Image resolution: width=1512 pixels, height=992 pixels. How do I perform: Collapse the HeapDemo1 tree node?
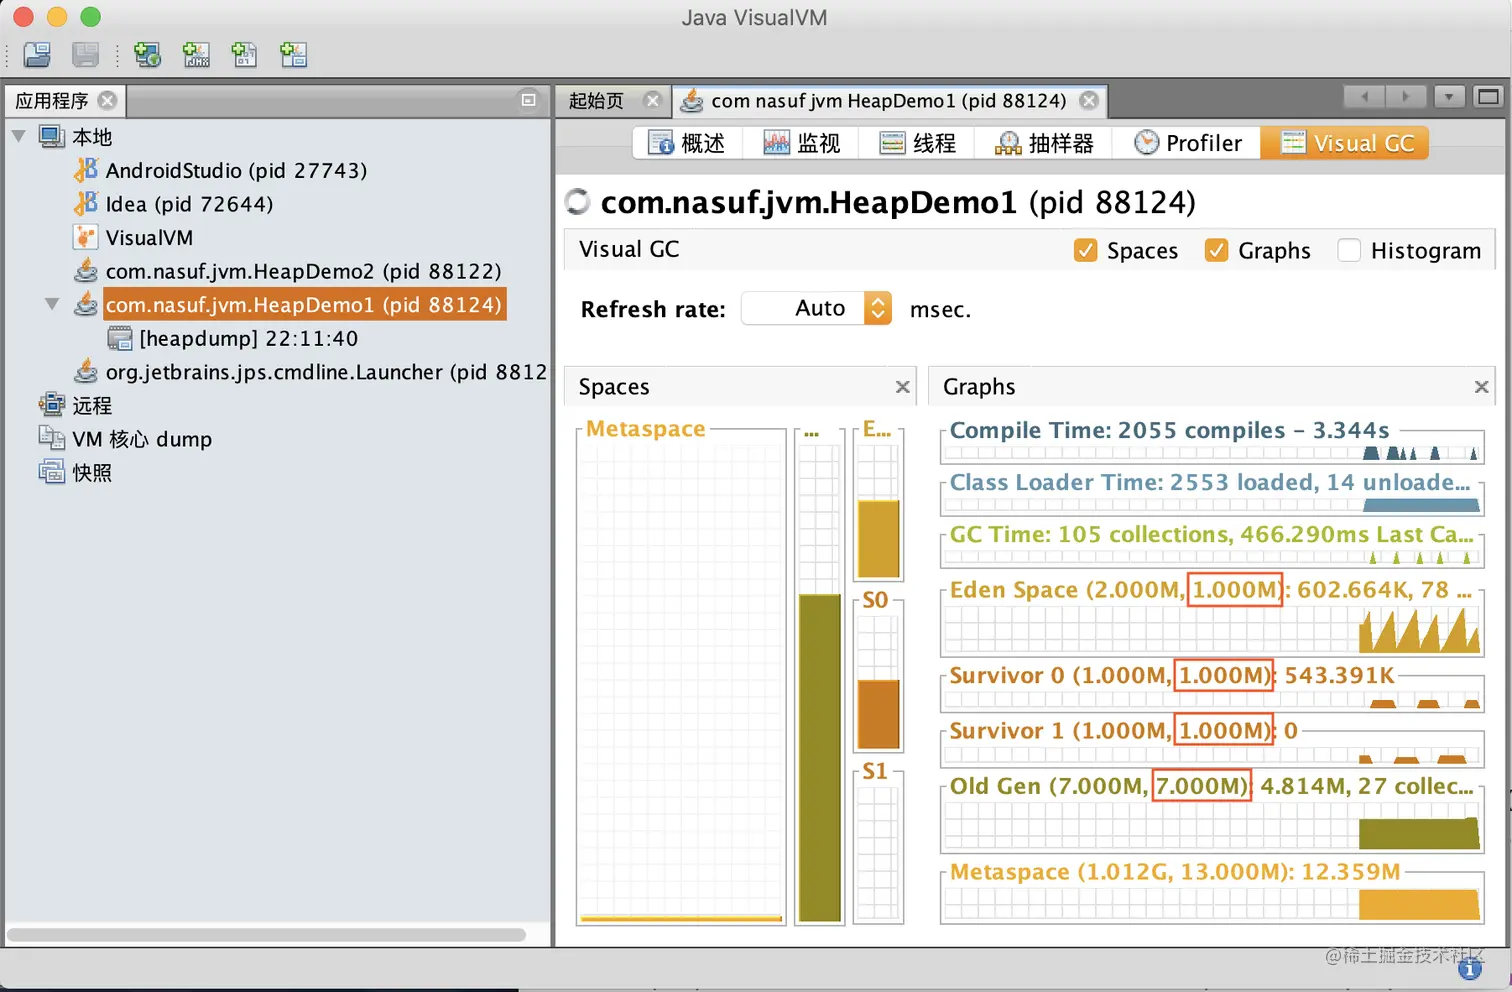(52, 304)
